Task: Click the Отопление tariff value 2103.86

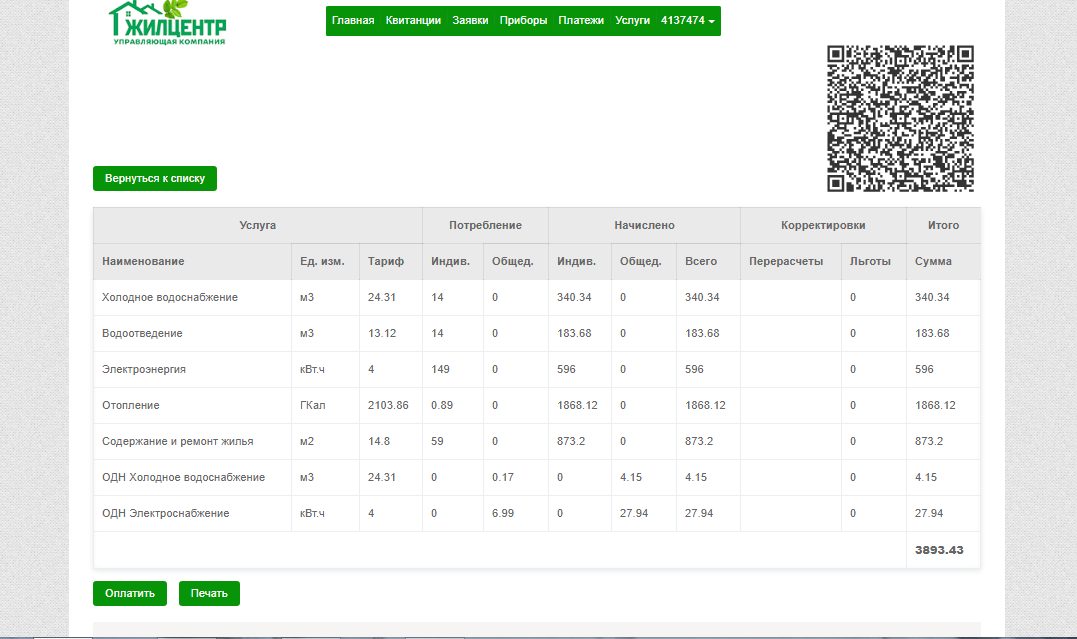Action: pyautogui.click(x=388, y=405)
